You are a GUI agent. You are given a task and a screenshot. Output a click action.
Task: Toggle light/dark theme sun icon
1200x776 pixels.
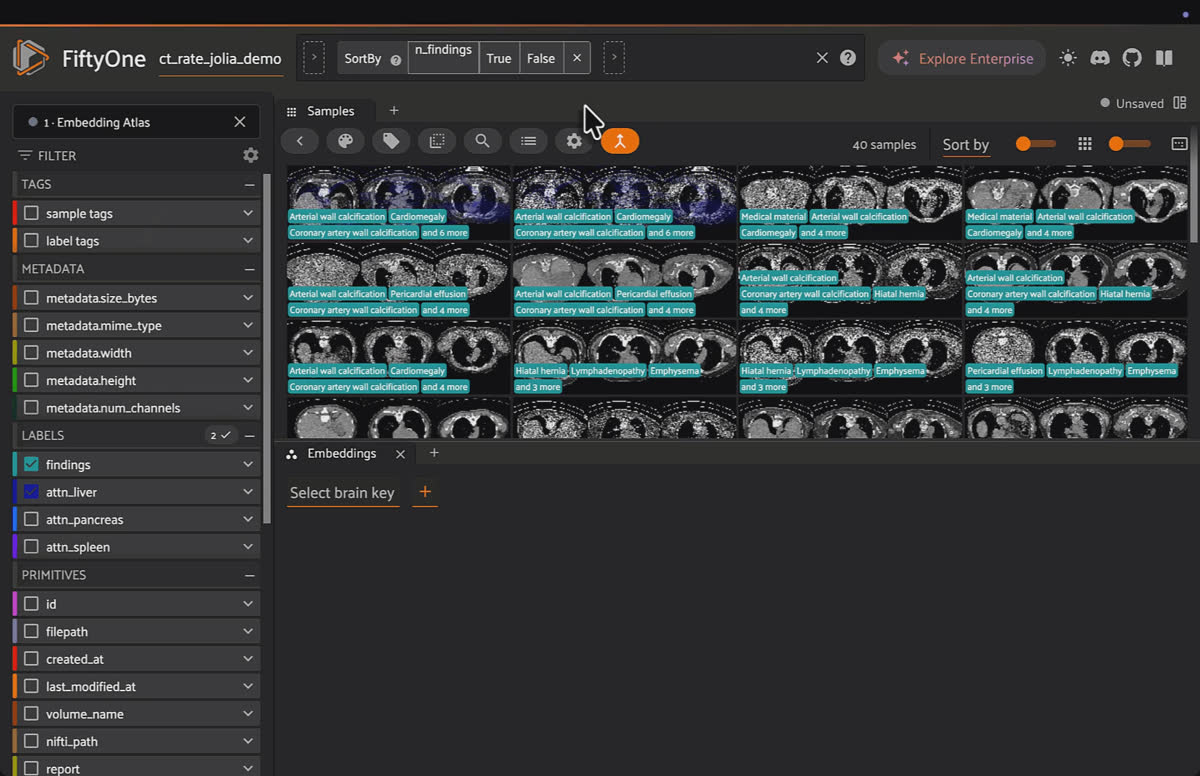tap(1068, 58)
